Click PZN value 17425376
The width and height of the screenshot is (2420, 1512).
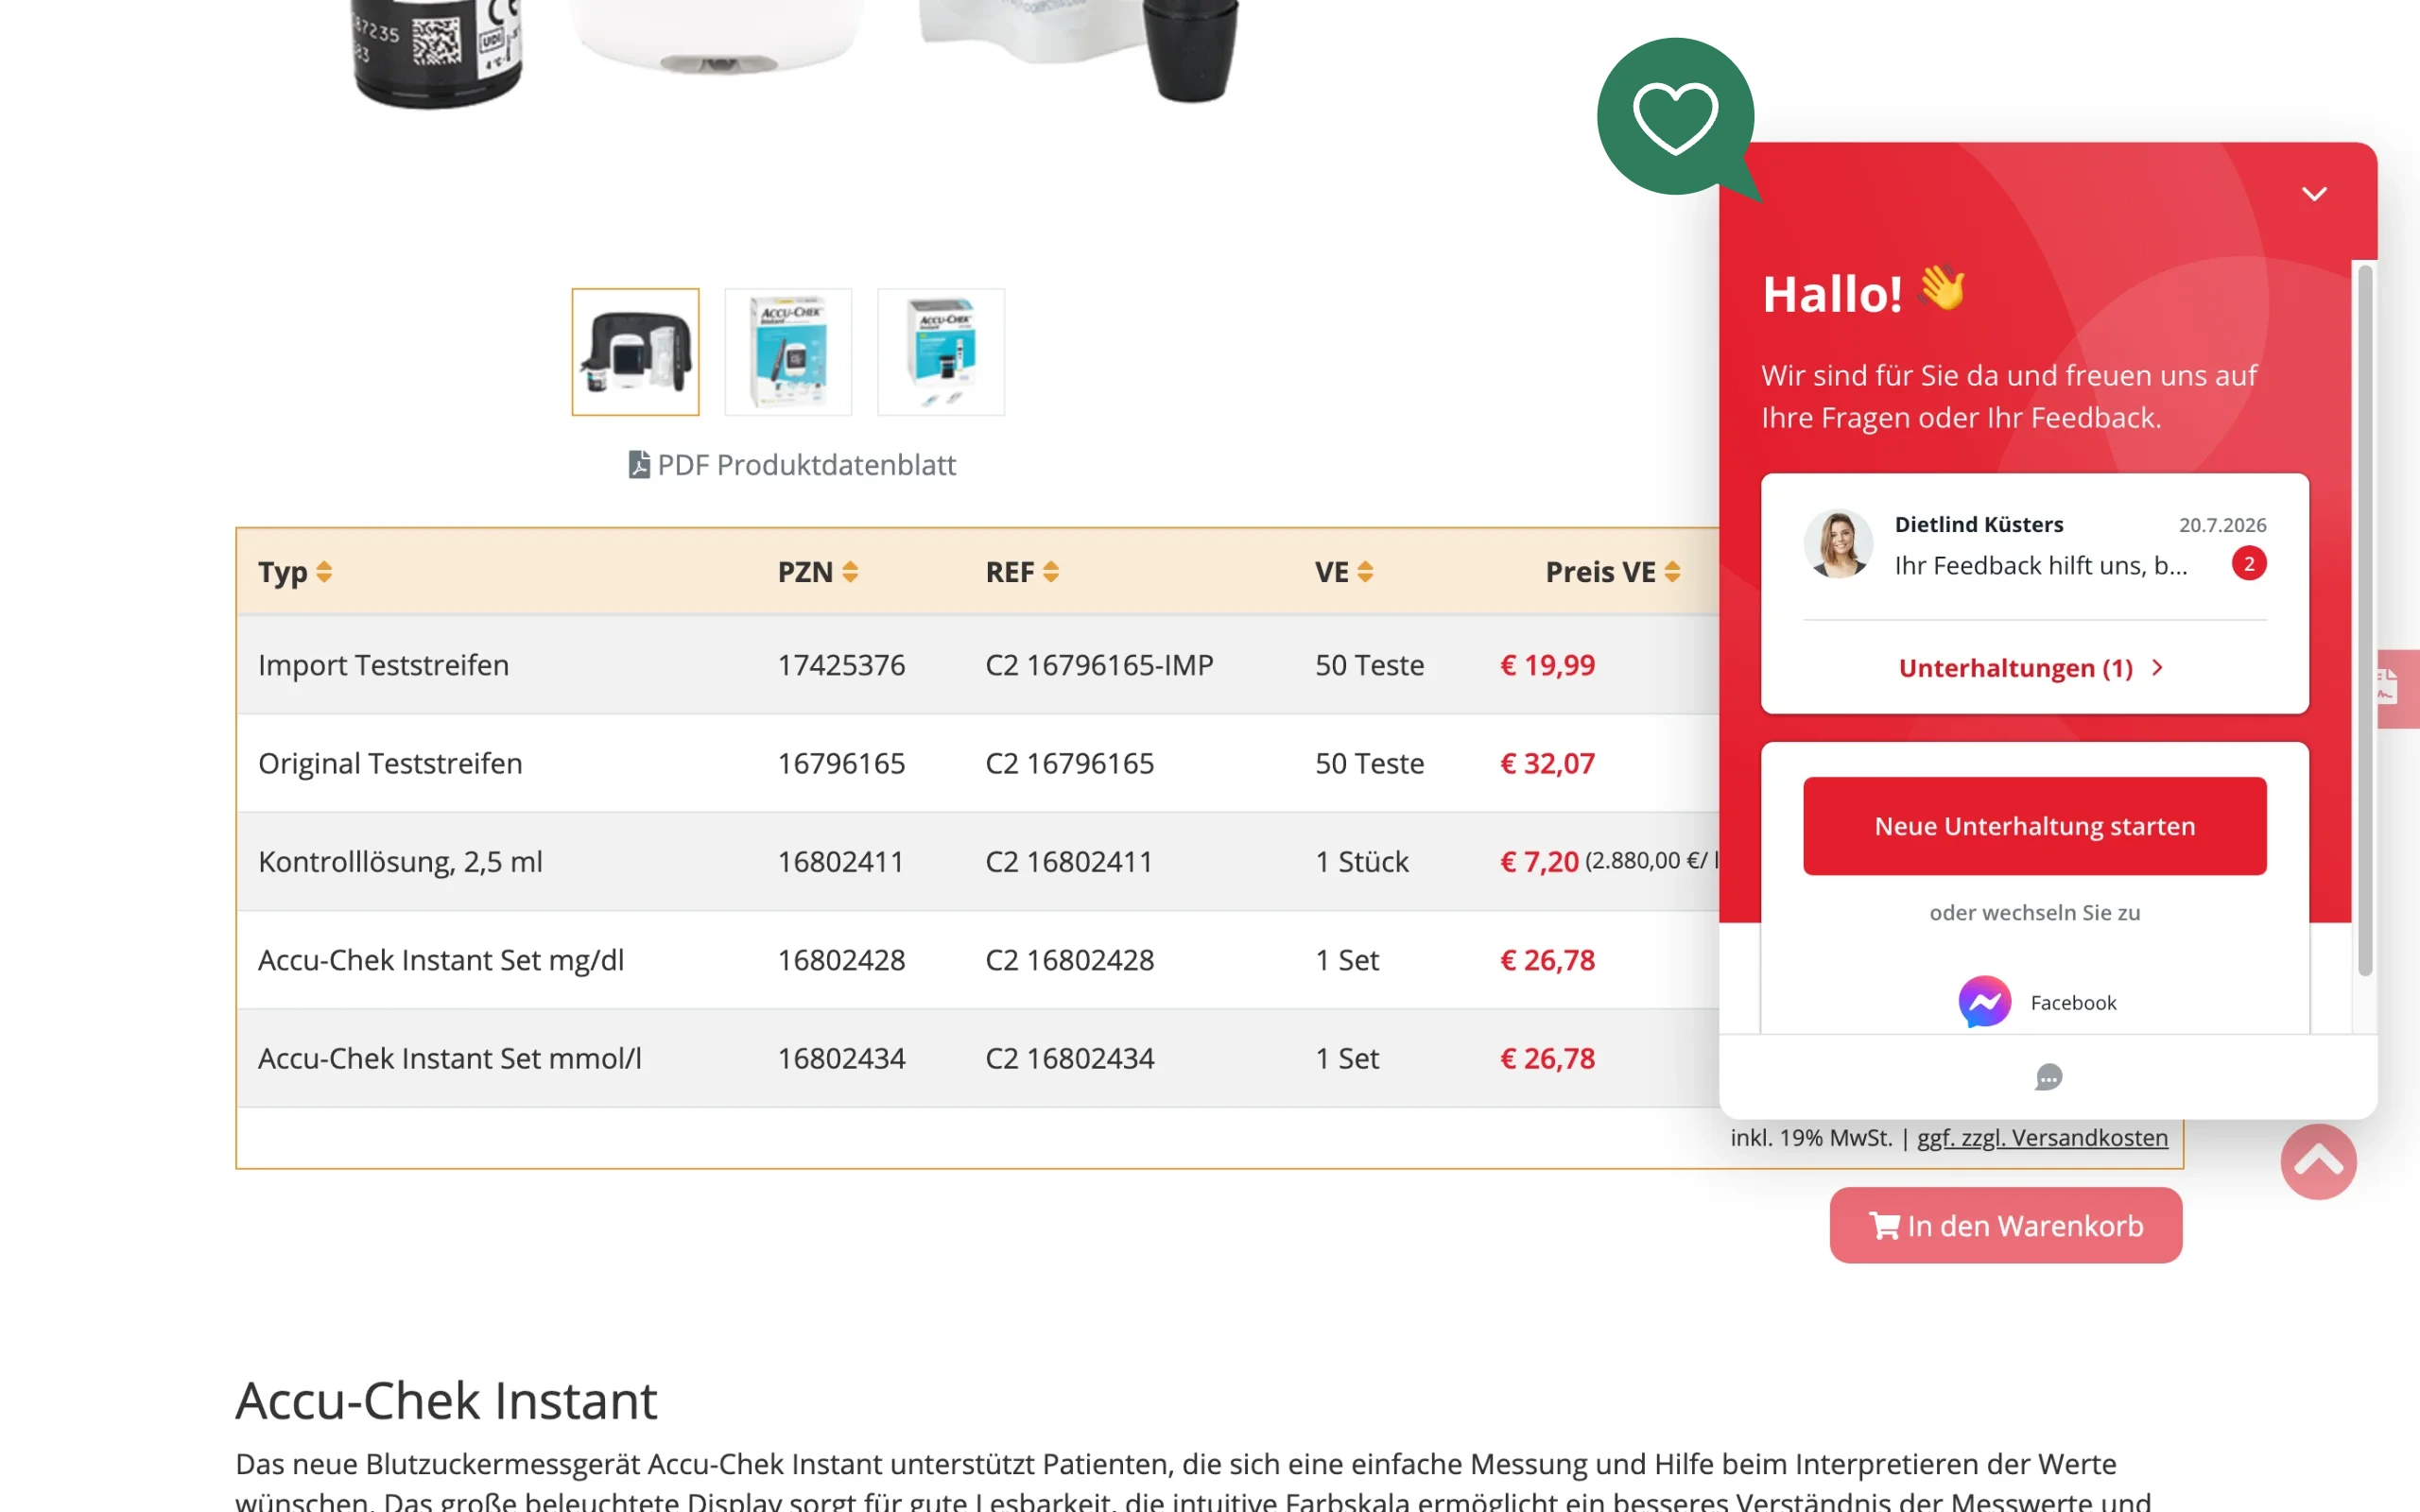[x=842, y=665]
